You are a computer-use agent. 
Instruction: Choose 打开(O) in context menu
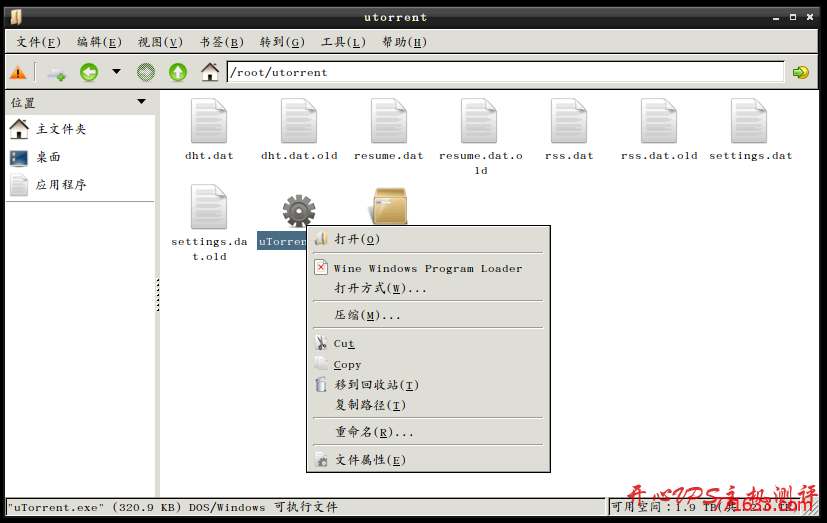click(428, 239)
